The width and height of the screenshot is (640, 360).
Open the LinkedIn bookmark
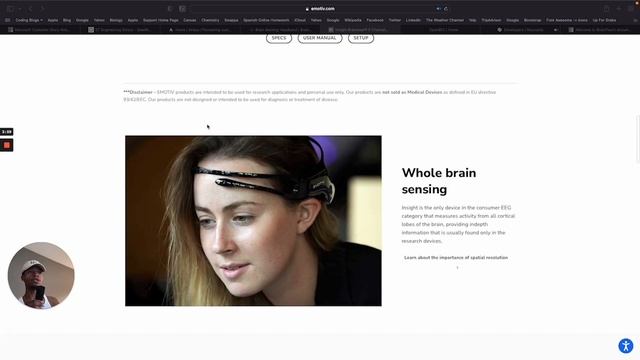[413, 20]
